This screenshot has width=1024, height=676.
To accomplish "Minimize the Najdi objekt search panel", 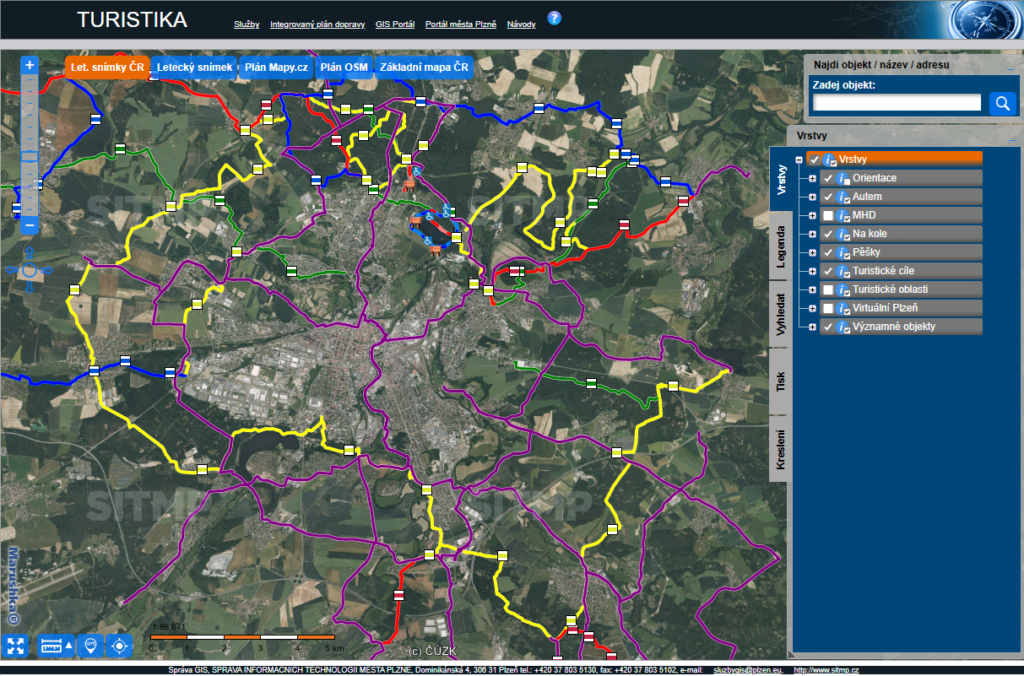I will pyautogui.click(x=1010, y=67).
